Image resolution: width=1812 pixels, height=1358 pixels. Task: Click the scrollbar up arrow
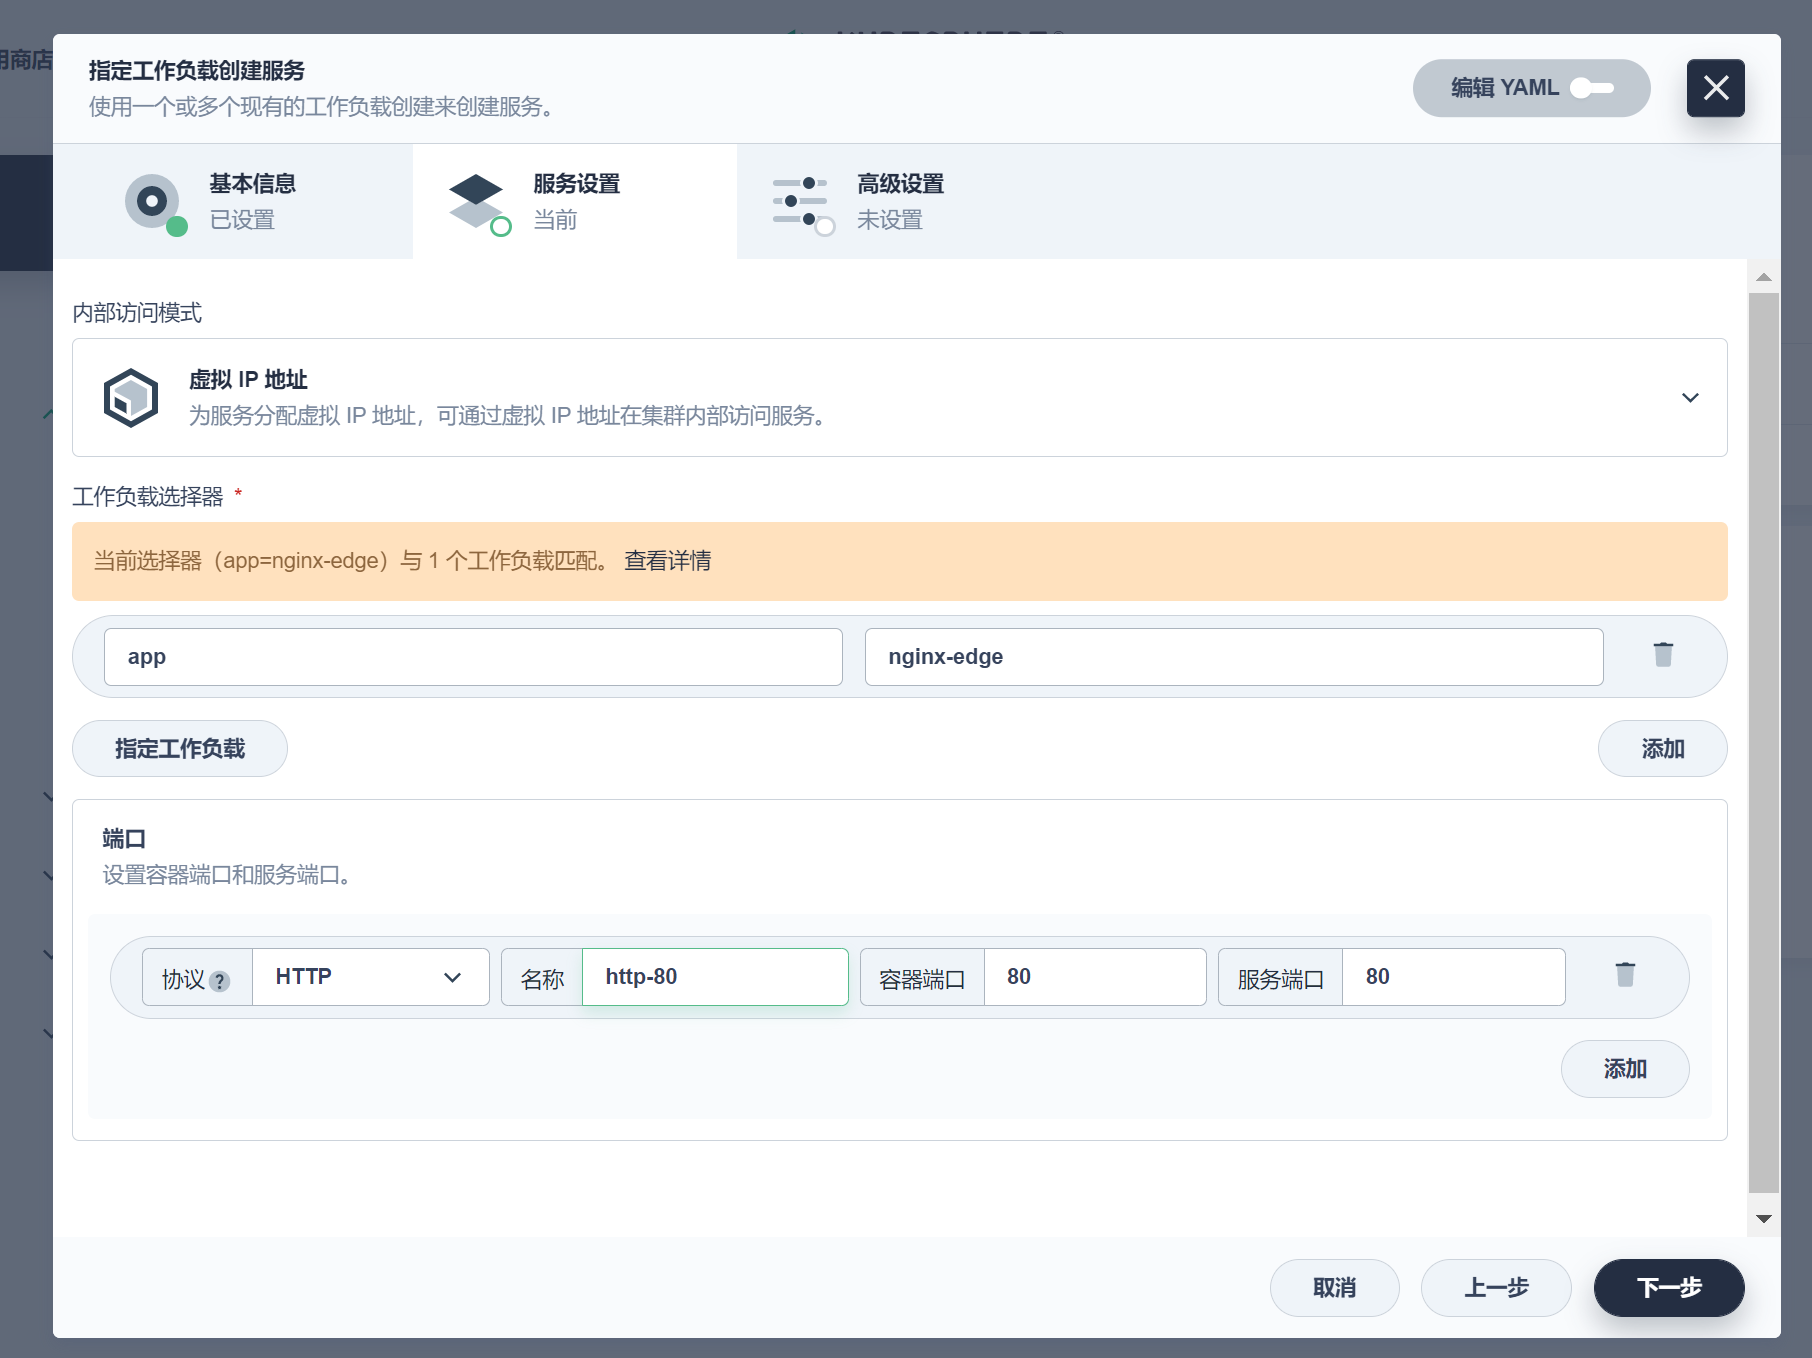pyautogui.click(x=1764, y=277)
